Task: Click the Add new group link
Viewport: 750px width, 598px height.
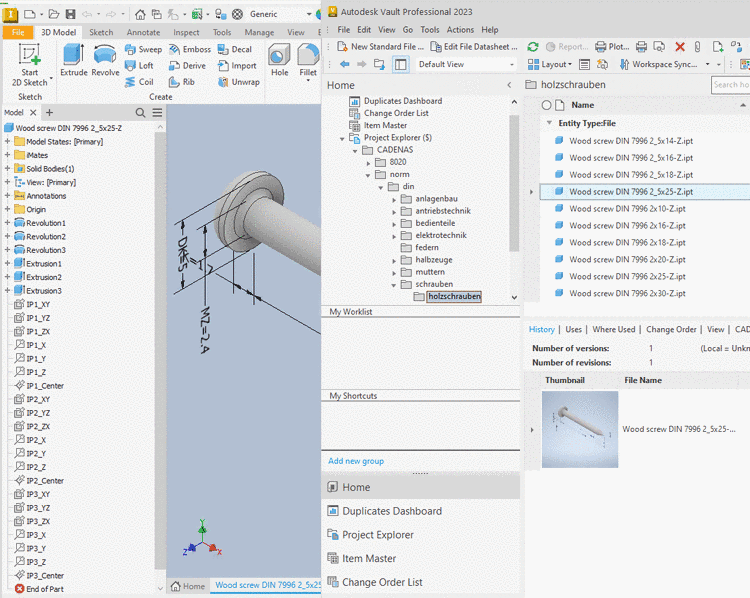Action: click(x=356, y=461)
